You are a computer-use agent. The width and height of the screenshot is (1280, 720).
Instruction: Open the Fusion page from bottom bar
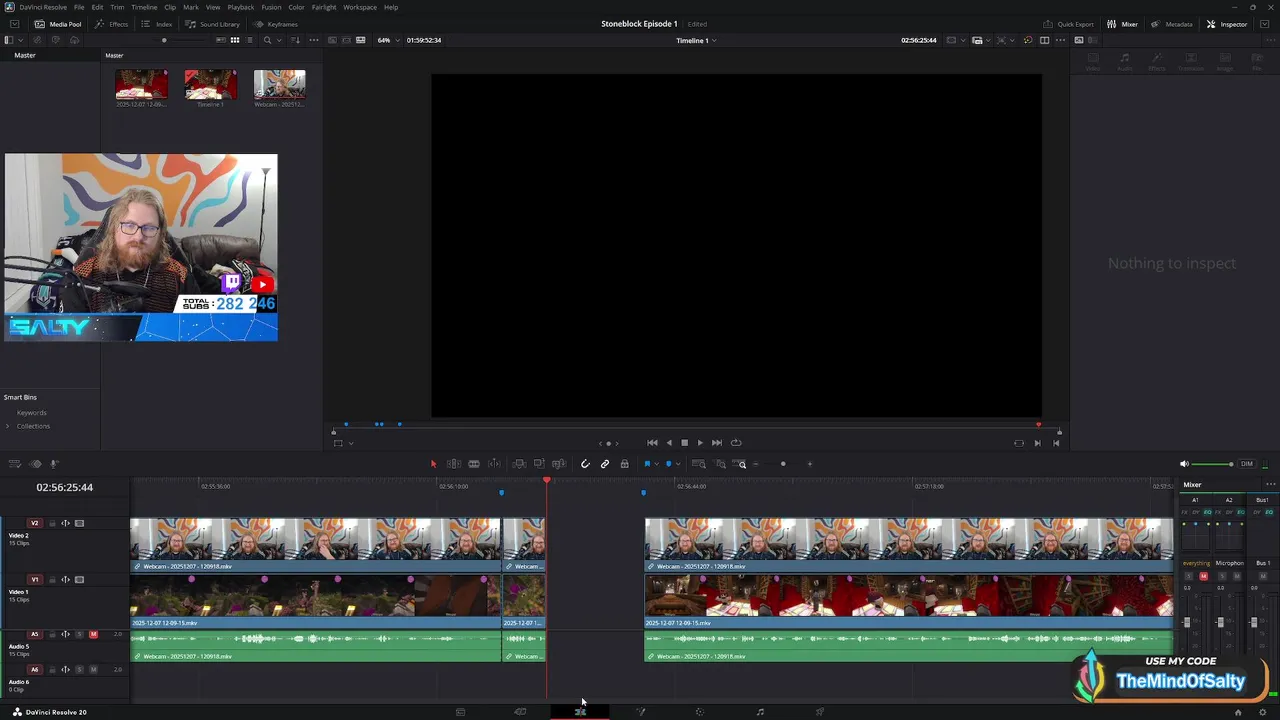pyautogui.click(x=640, y=712)
